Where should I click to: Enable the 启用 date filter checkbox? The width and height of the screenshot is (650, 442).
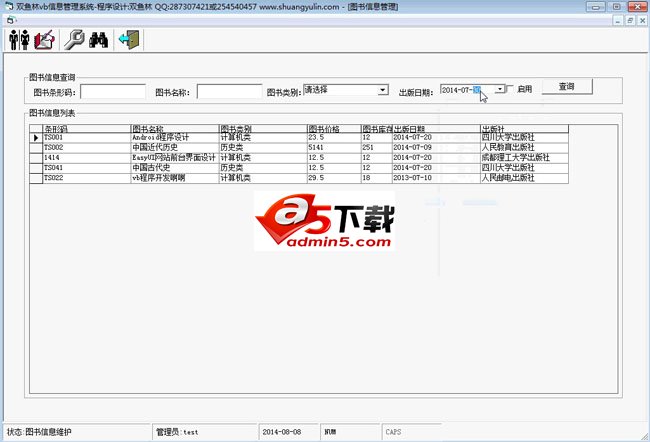pyautogui.click(x=510, y=89)
